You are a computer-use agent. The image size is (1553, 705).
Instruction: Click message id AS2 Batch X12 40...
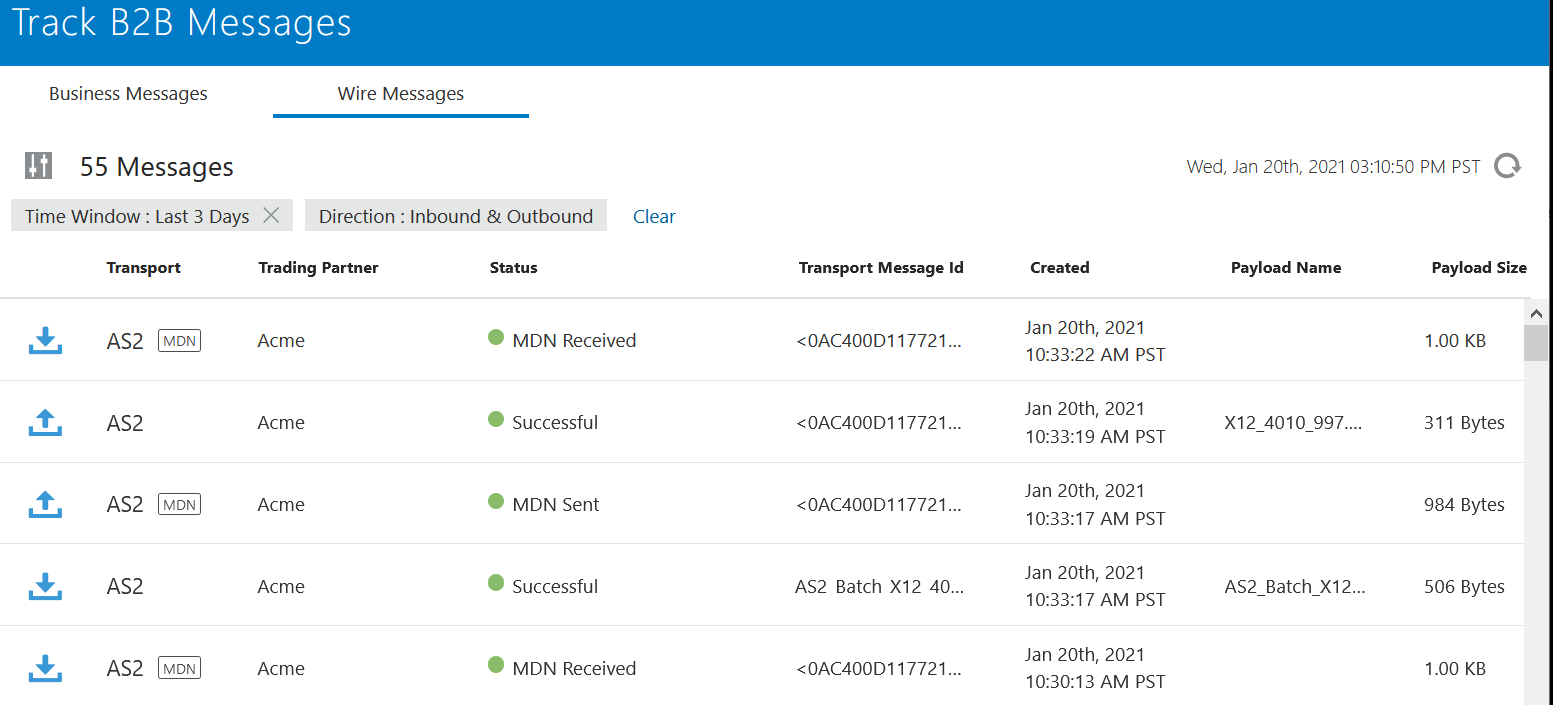(879, 587)
